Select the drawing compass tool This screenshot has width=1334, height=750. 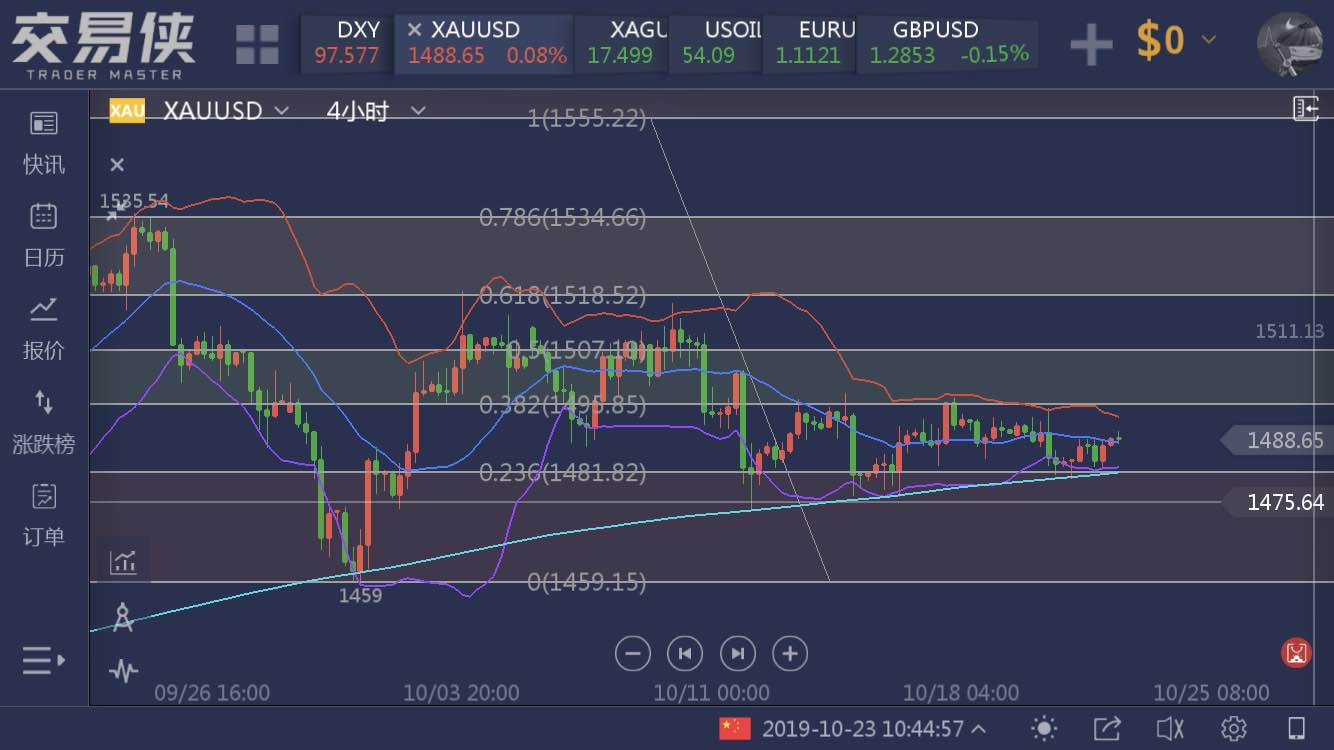(123, 617)
